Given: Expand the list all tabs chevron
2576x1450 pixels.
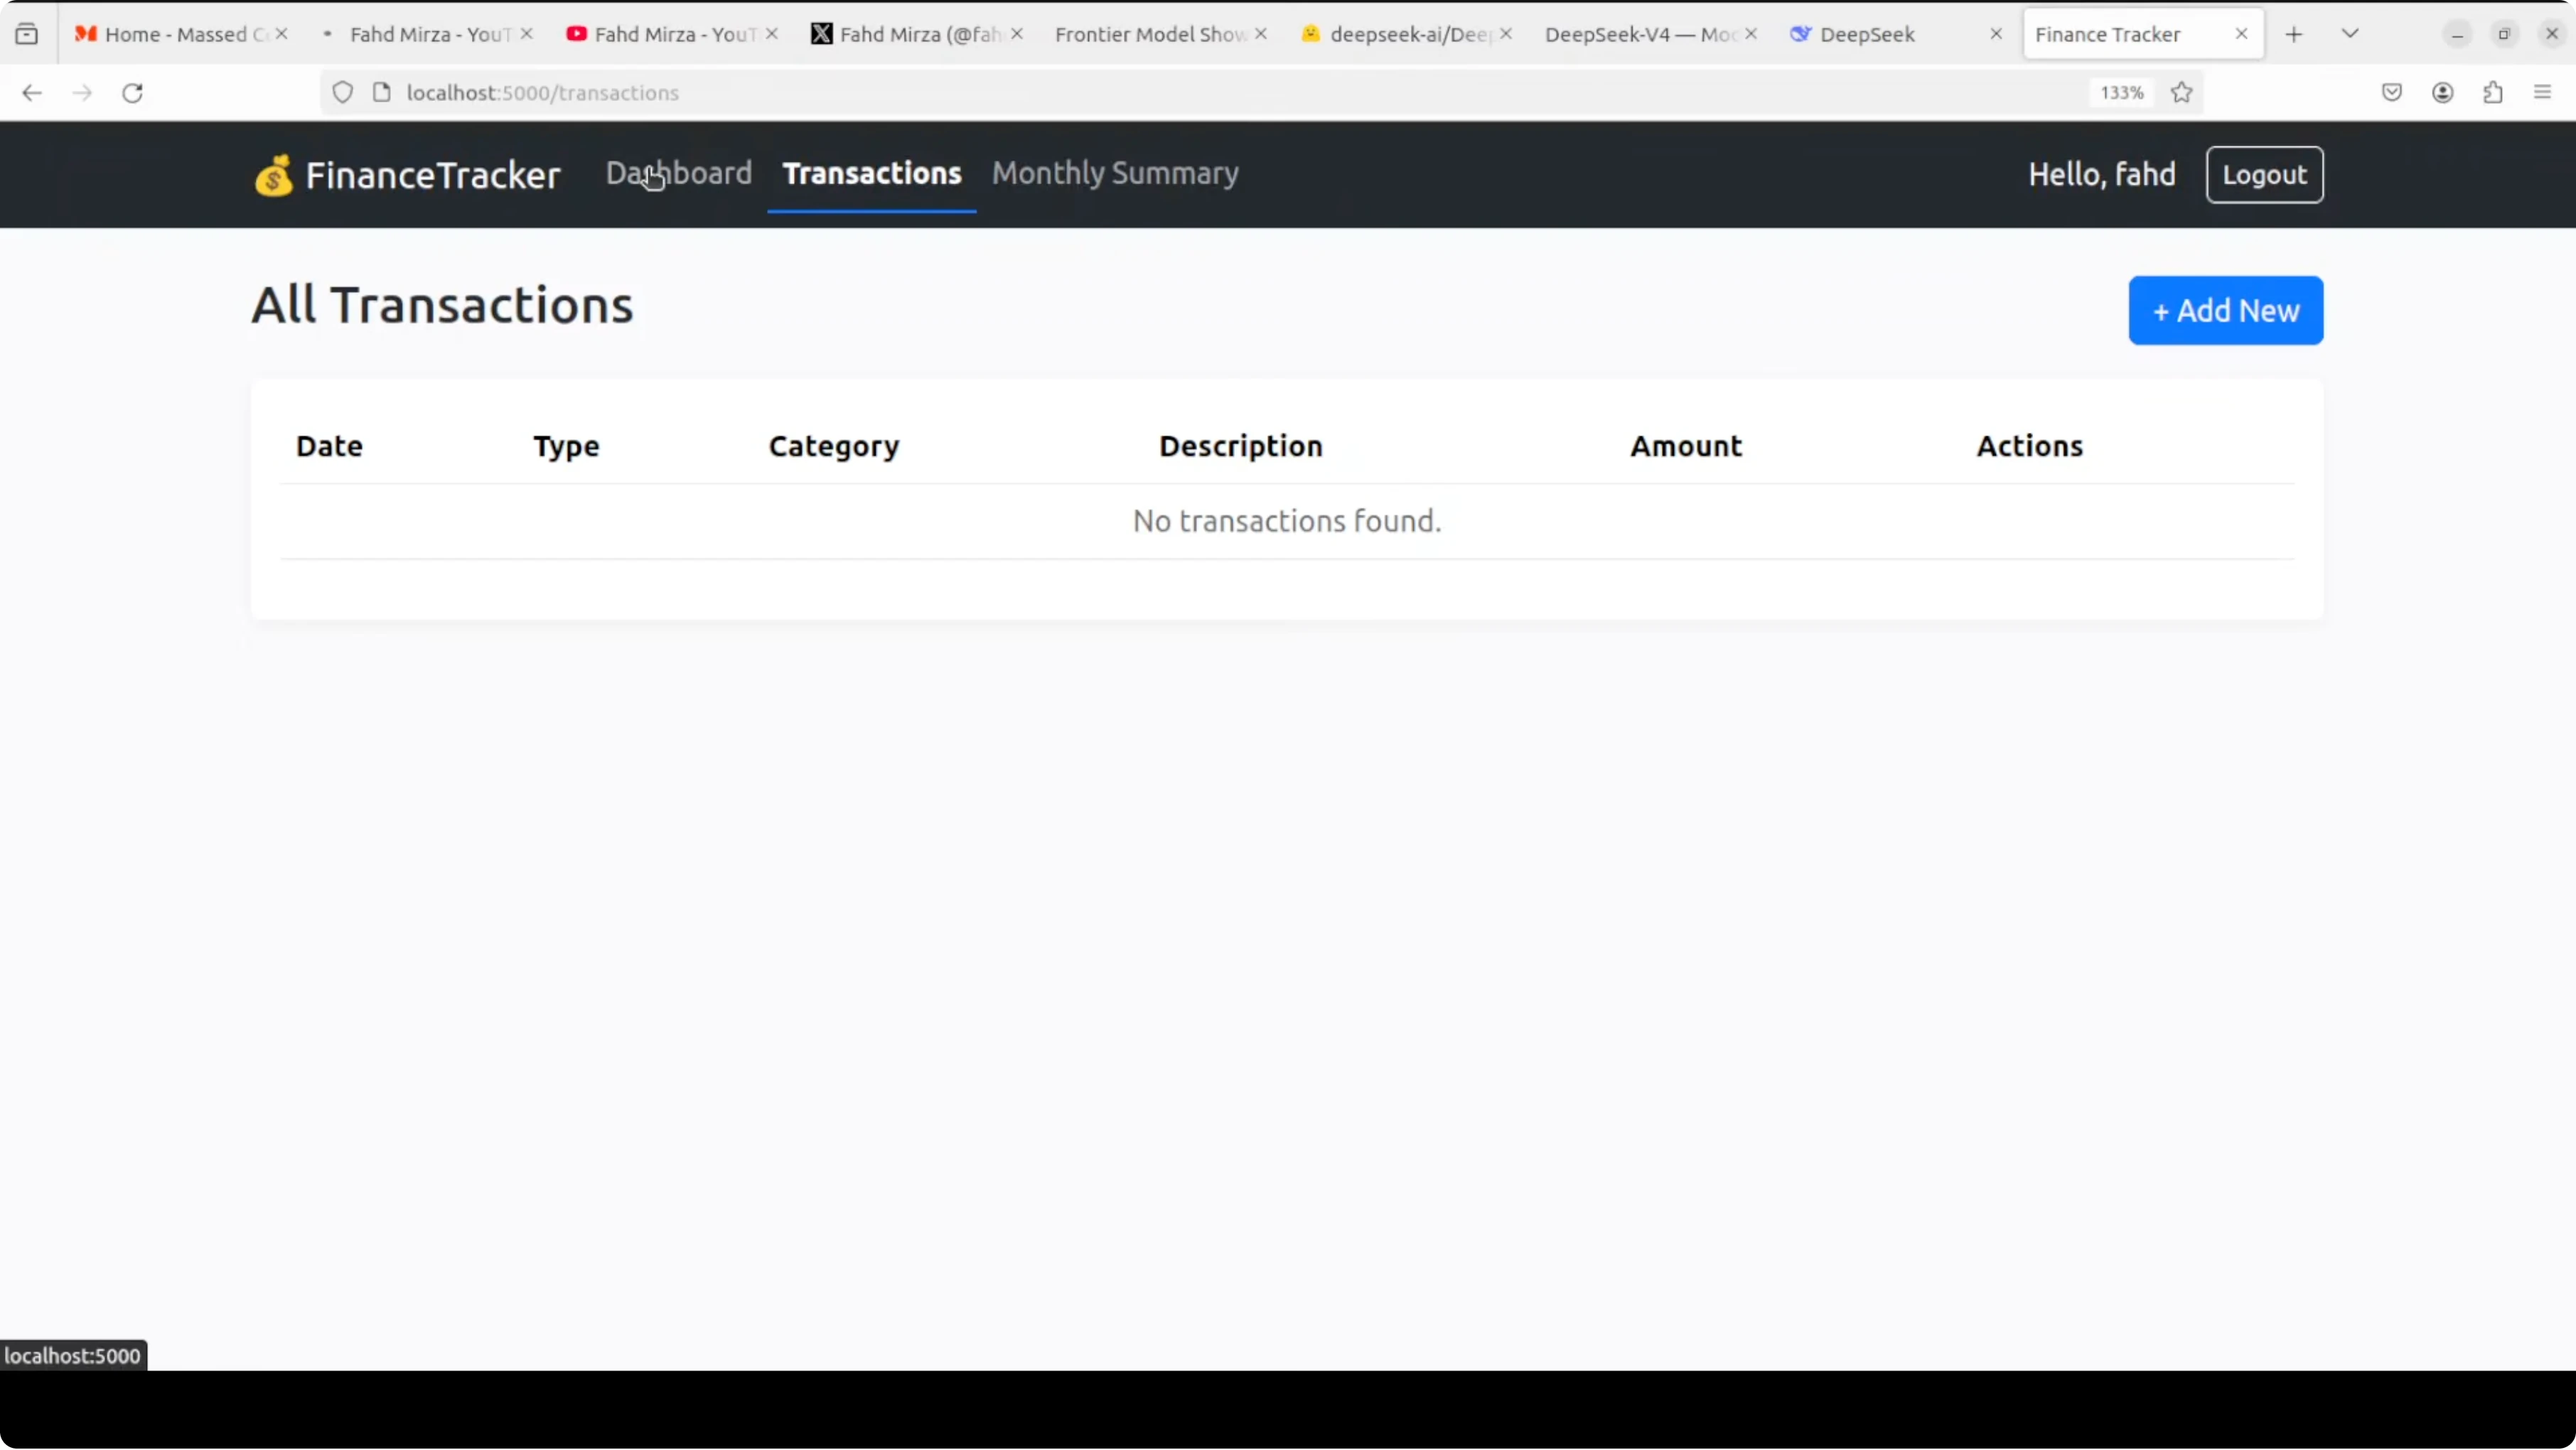Looking at the screenshot, I should click(x=2350, y=34).
